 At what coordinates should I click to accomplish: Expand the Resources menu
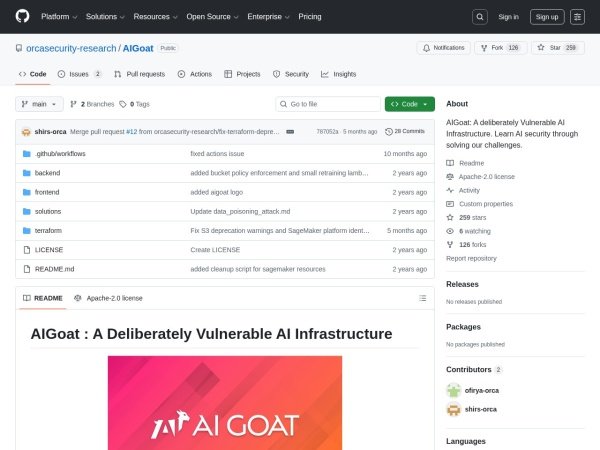(155, 17)
